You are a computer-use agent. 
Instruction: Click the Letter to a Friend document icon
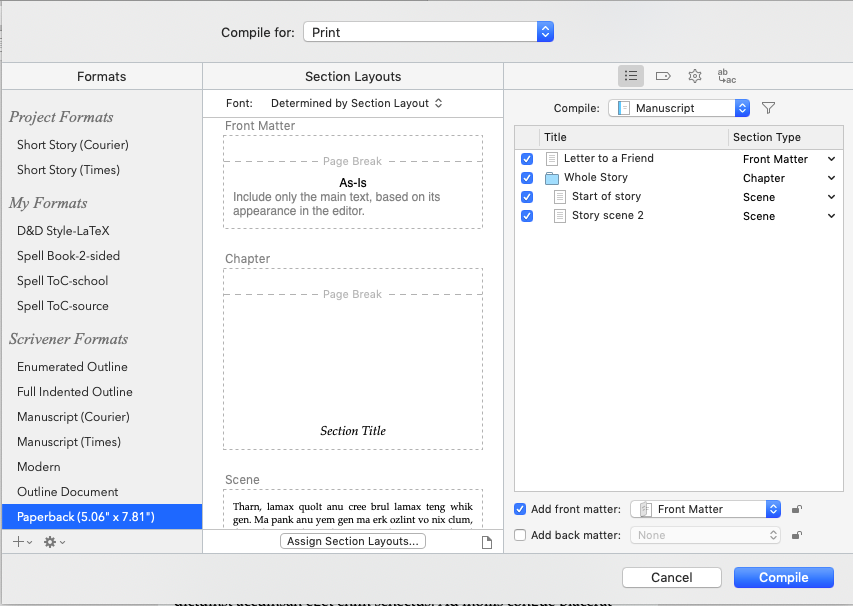(x=552, y=159)
